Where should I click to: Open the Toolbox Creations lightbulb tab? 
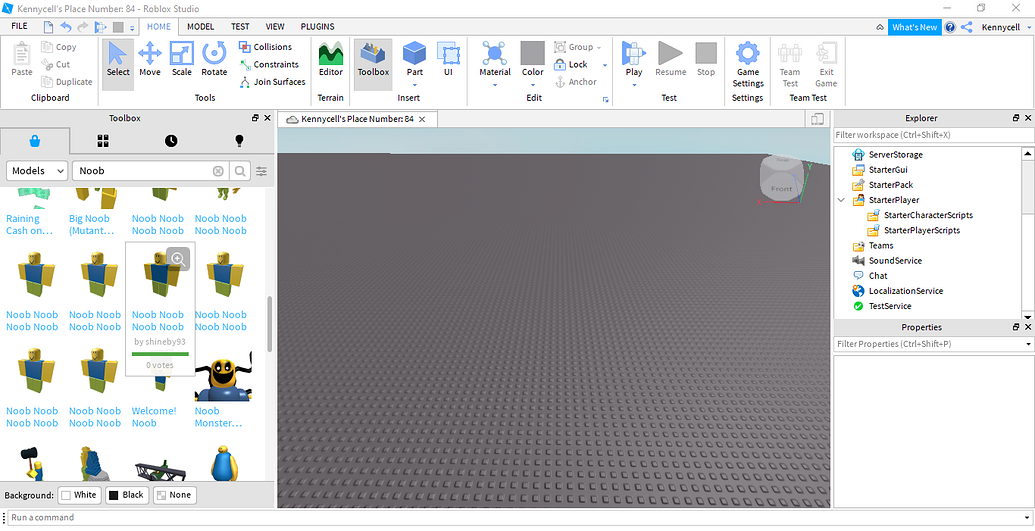[239, 141]
